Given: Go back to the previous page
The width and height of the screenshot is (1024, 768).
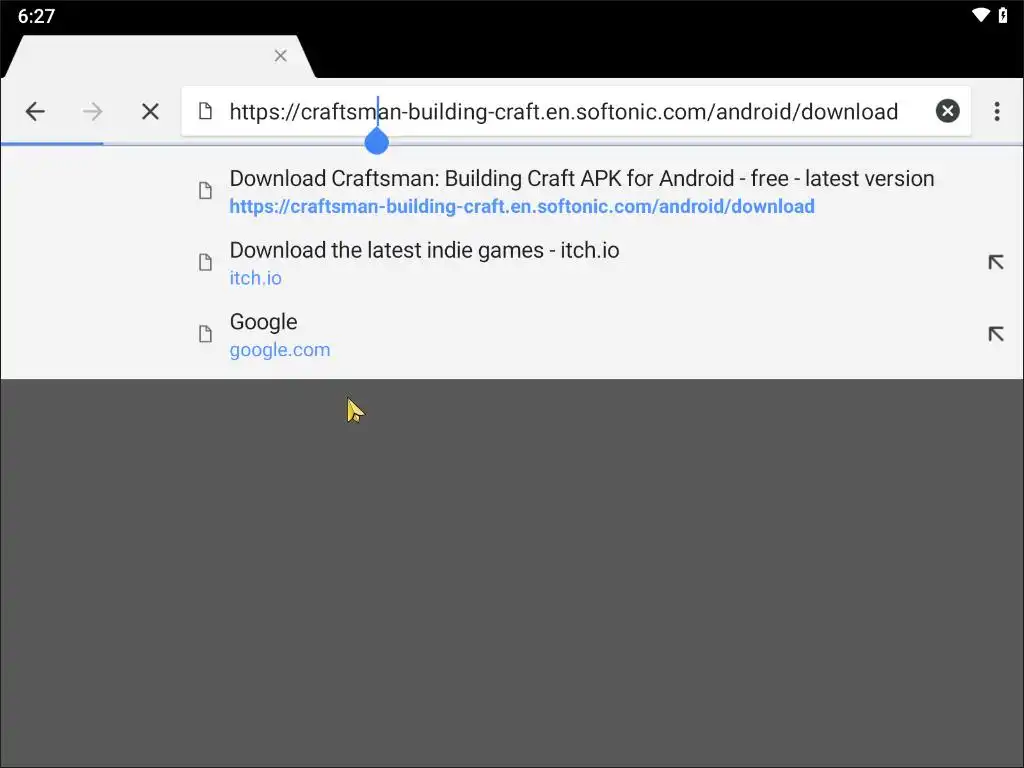Looking at the screenshot, I should [35, 112].
